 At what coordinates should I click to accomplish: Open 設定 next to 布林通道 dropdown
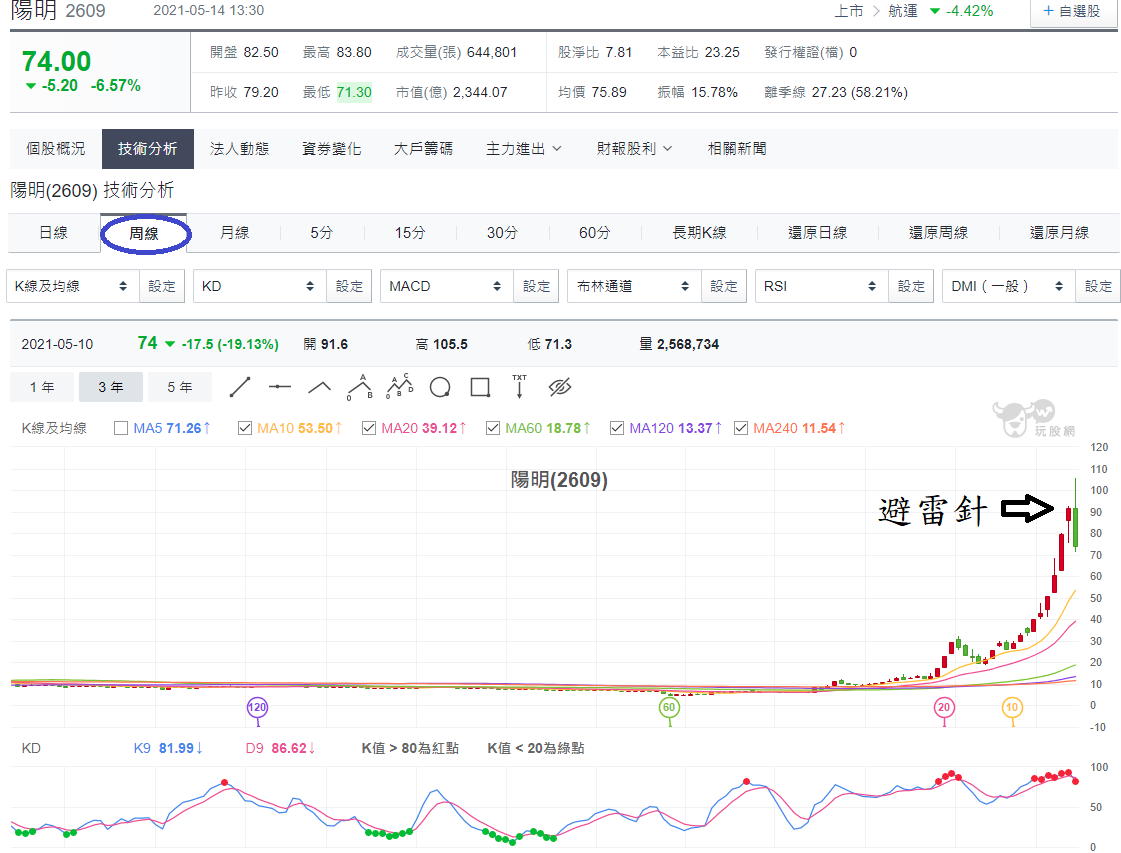pyautogui.click(x=724, y=286)
